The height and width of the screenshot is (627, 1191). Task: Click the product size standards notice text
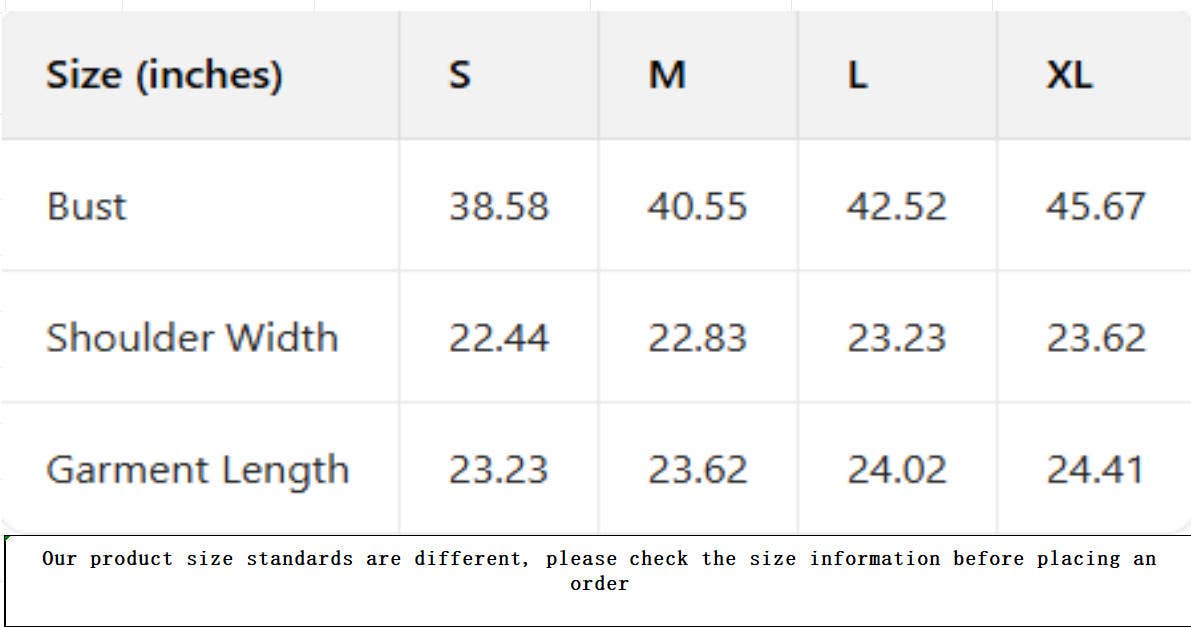599,571
